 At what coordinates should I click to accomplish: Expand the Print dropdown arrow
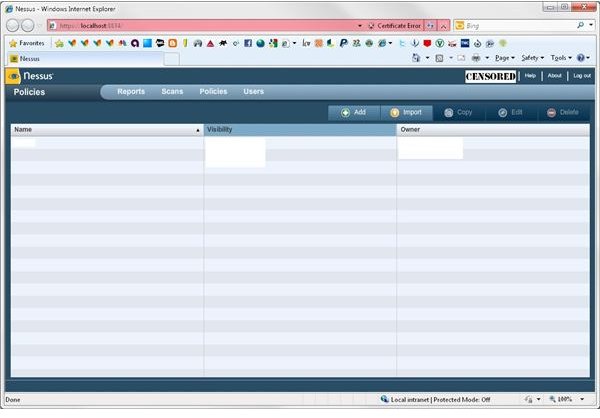click(x=487, y=58)
